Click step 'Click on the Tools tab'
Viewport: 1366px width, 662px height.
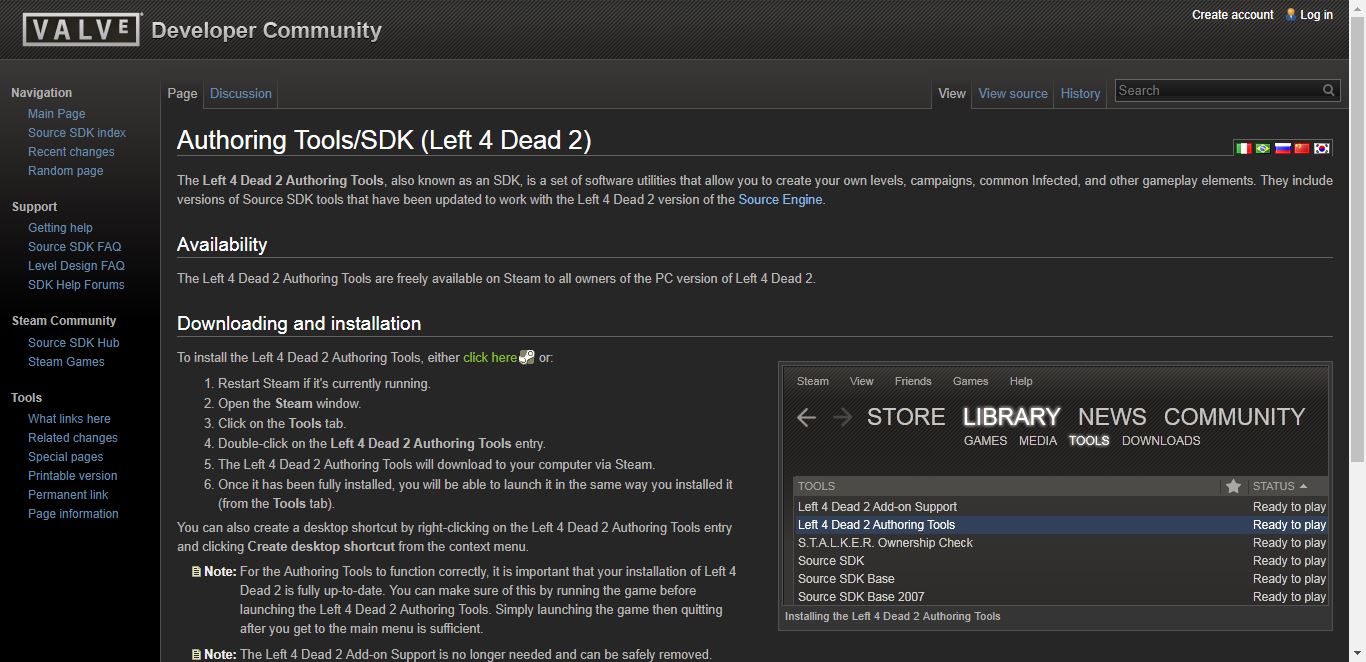coord(282,424)
